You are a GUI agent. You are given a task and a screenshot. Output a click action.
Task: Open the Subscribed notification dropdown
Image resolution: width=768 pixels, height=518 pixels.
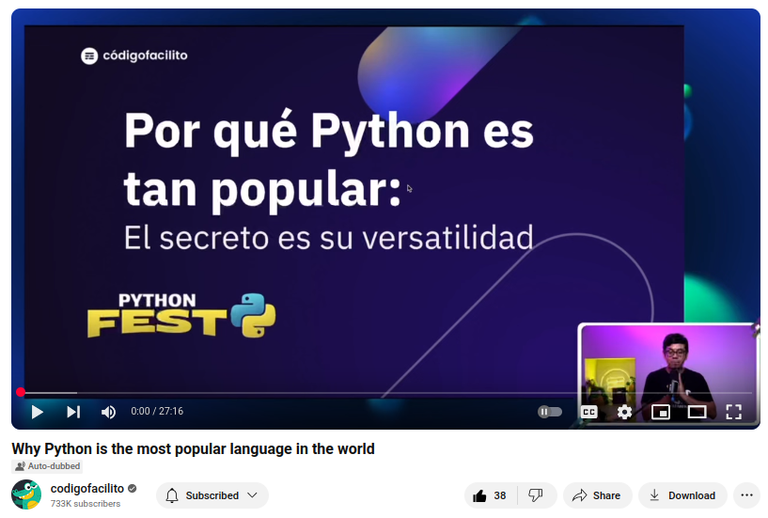212,495
